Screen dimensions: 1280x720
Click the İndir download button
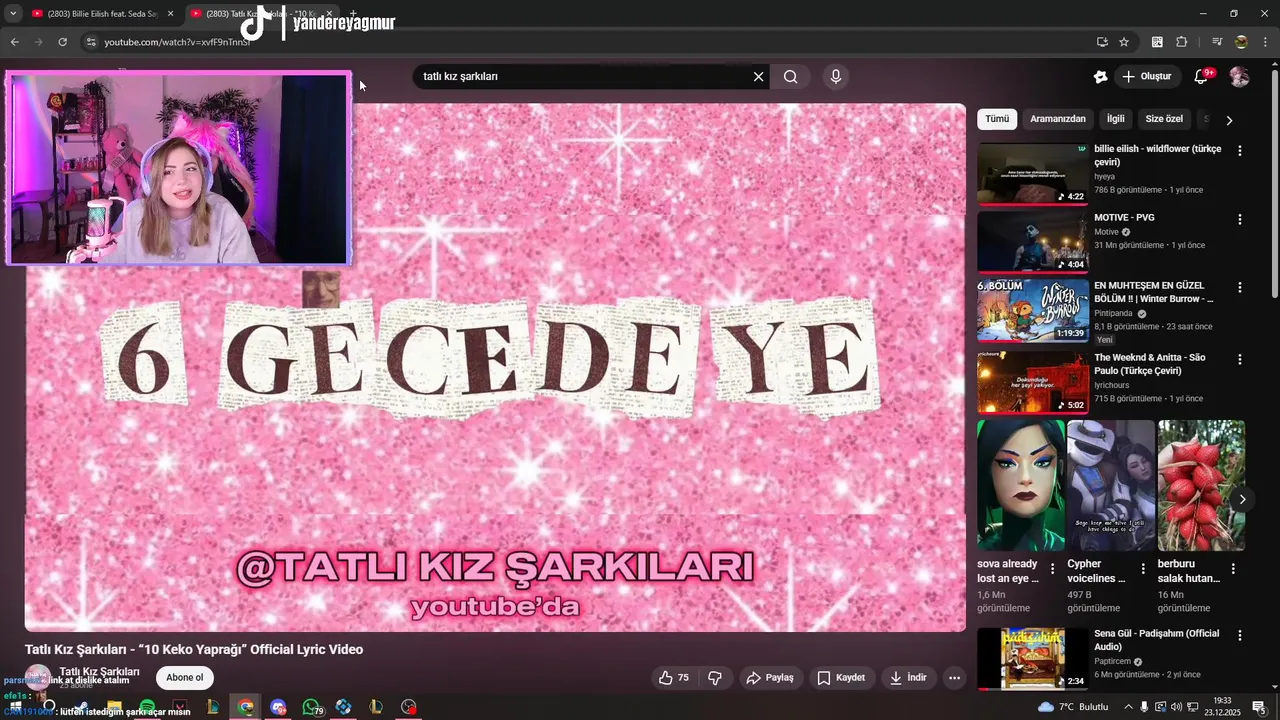[908, 678]
